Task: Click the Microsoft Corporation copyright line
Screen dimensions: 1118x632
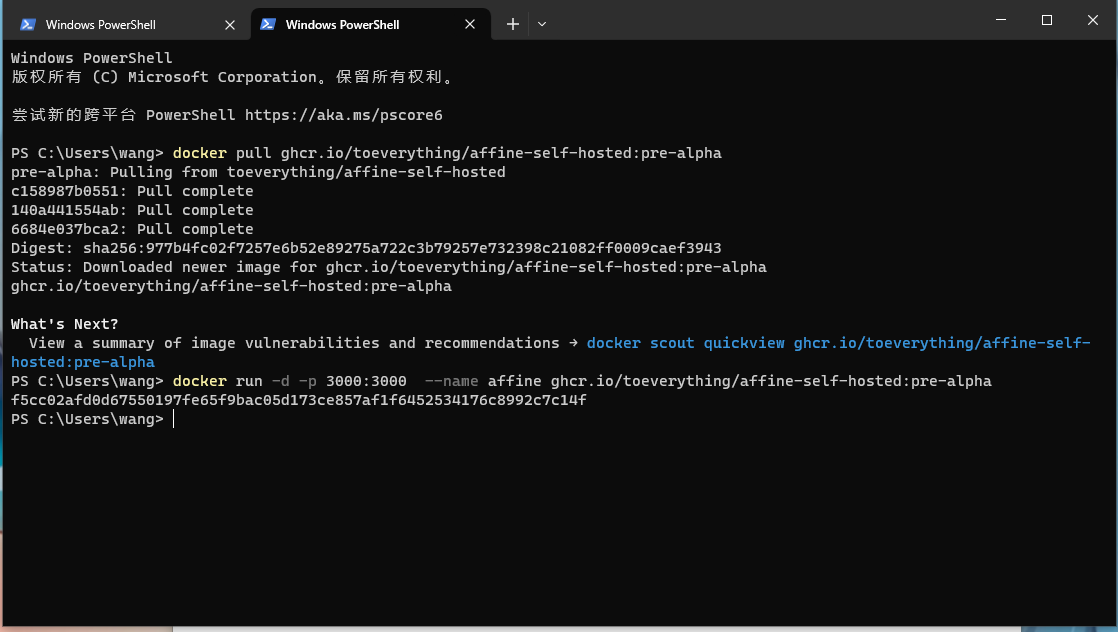Action: pos(232,77)
